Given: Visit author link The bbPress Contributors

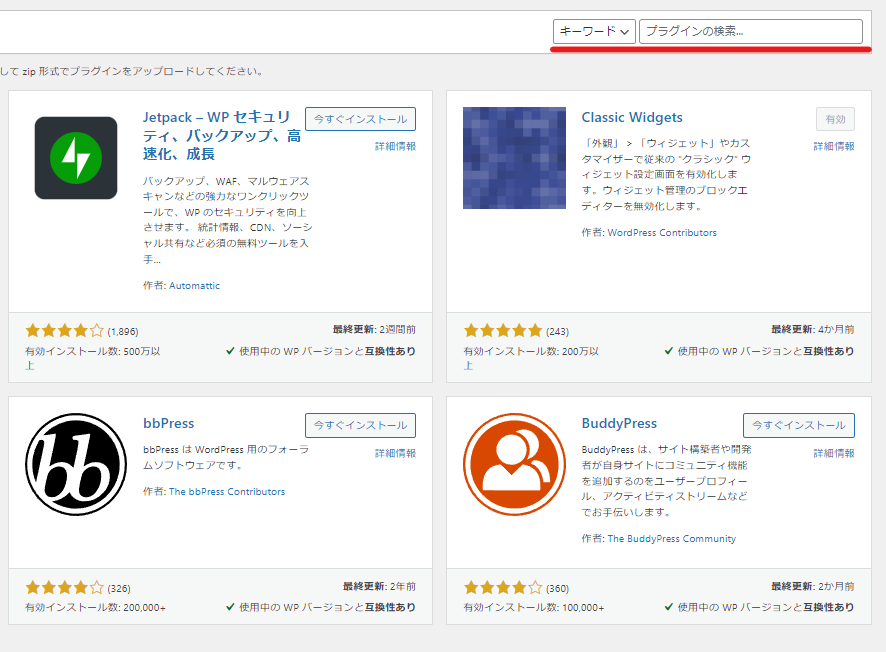Looking at the screenshot, I should 227,492.
